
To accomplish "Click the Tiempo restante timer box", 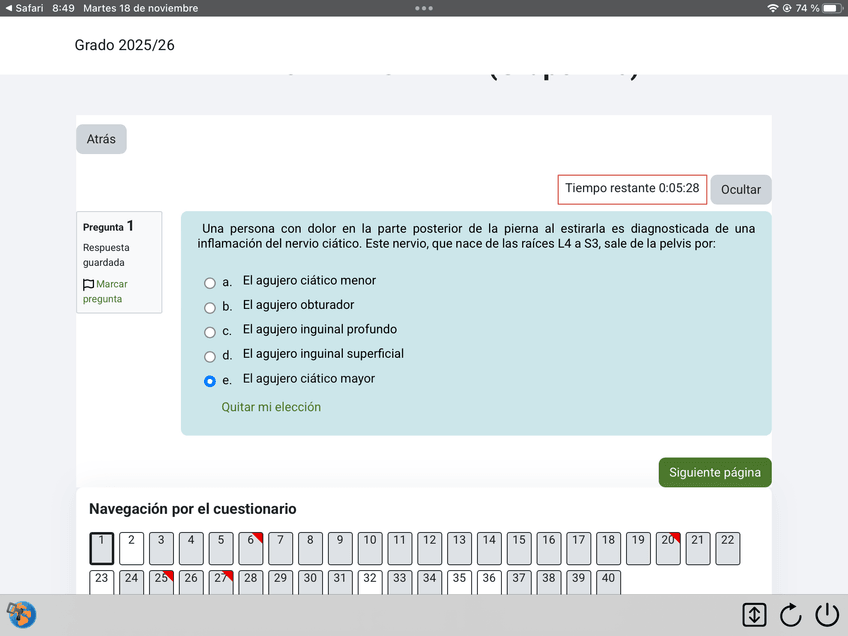I will 632,189.
